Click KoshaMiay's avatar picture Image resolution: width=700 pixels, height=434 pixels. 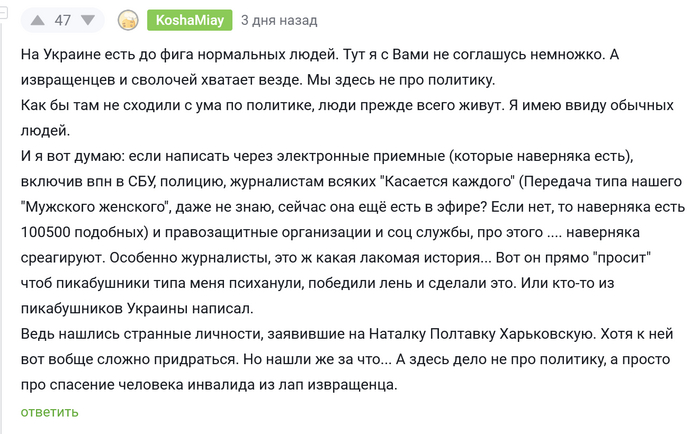(x=128, y=21)
